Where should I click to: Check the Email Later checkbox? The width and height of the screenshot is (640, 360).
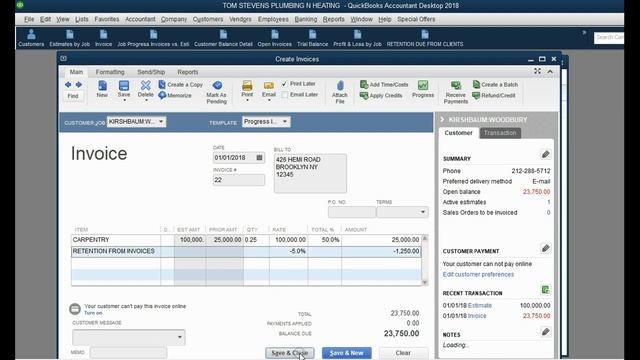pyautogui.click(x=284, y=94)
